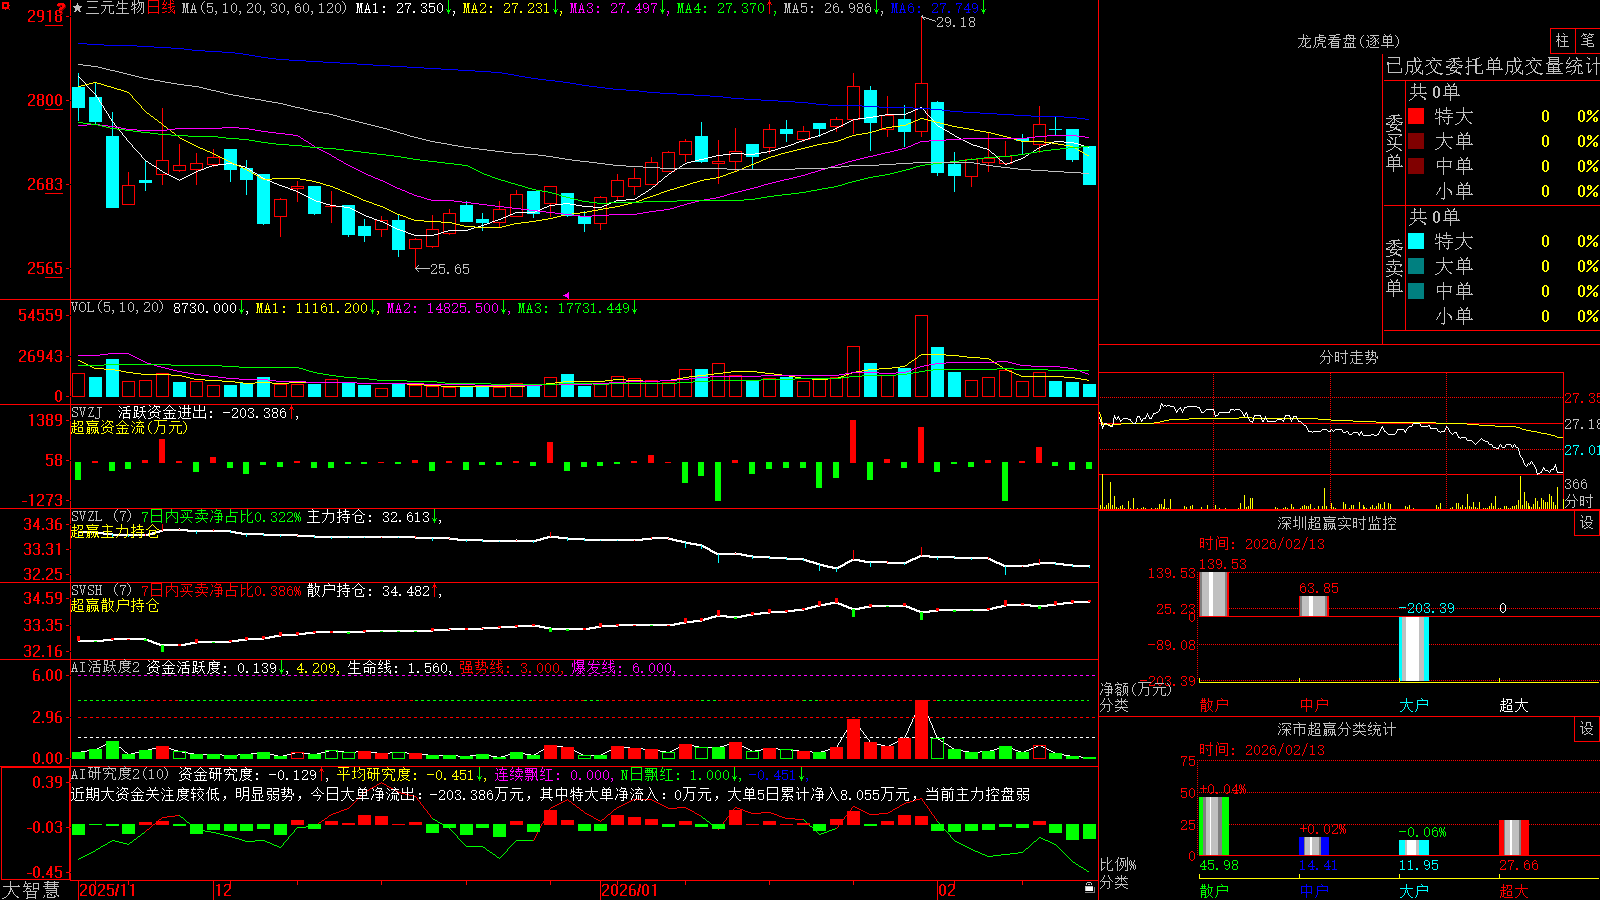Click the lock icon at bottom of chart
Image resolution: width=1600 pixels, height=900 pixels.
[x=1089, y=887]
